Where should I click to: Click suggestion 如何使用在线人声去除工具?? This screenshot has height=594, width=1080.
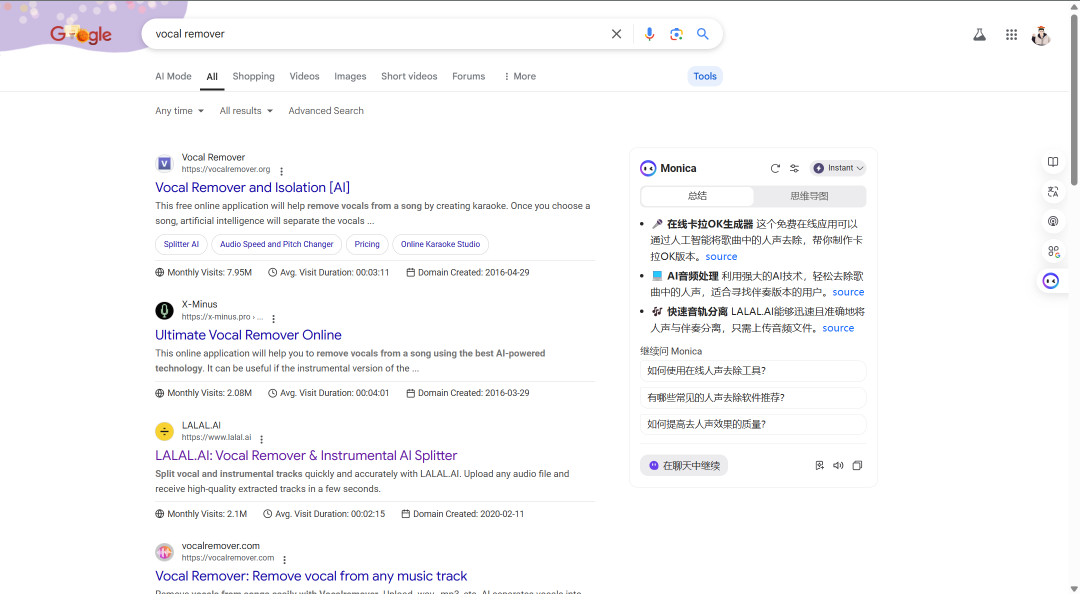[x=753, y=371]
